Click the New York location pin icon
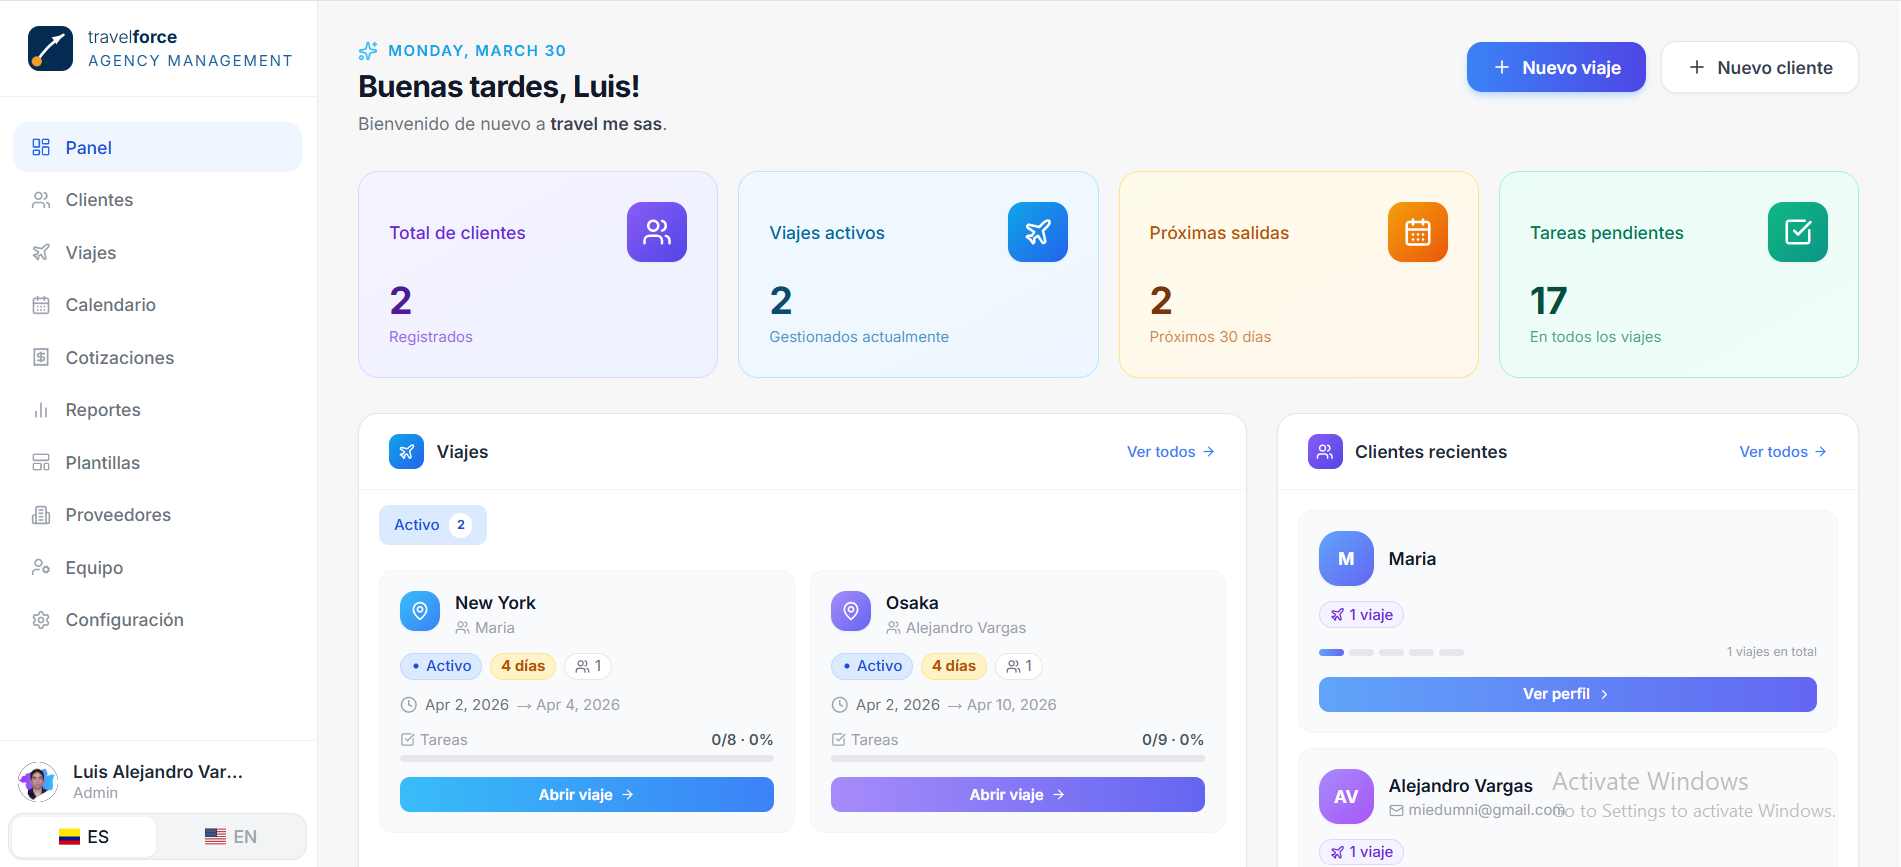1901x867 pixels. click(420, 611)
